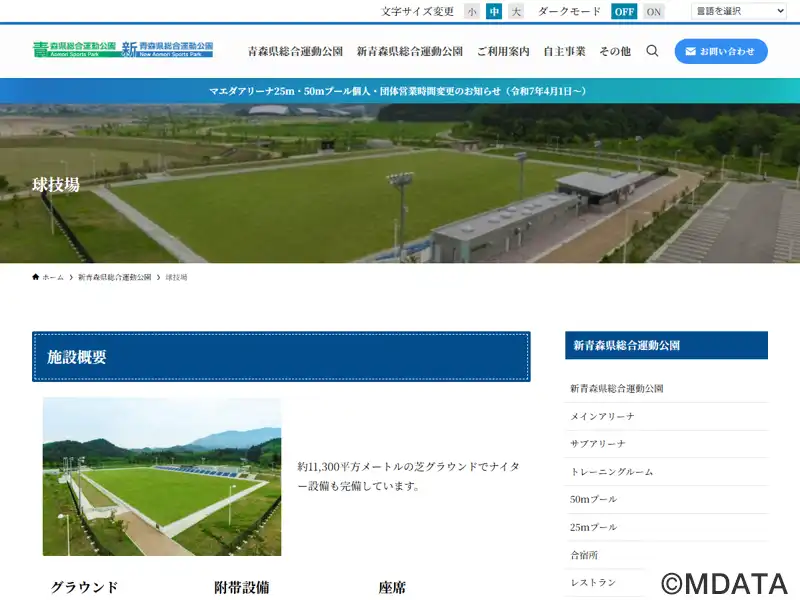
Task: Click the 球技場 field thumbnail photo
Action: (162, 477)
